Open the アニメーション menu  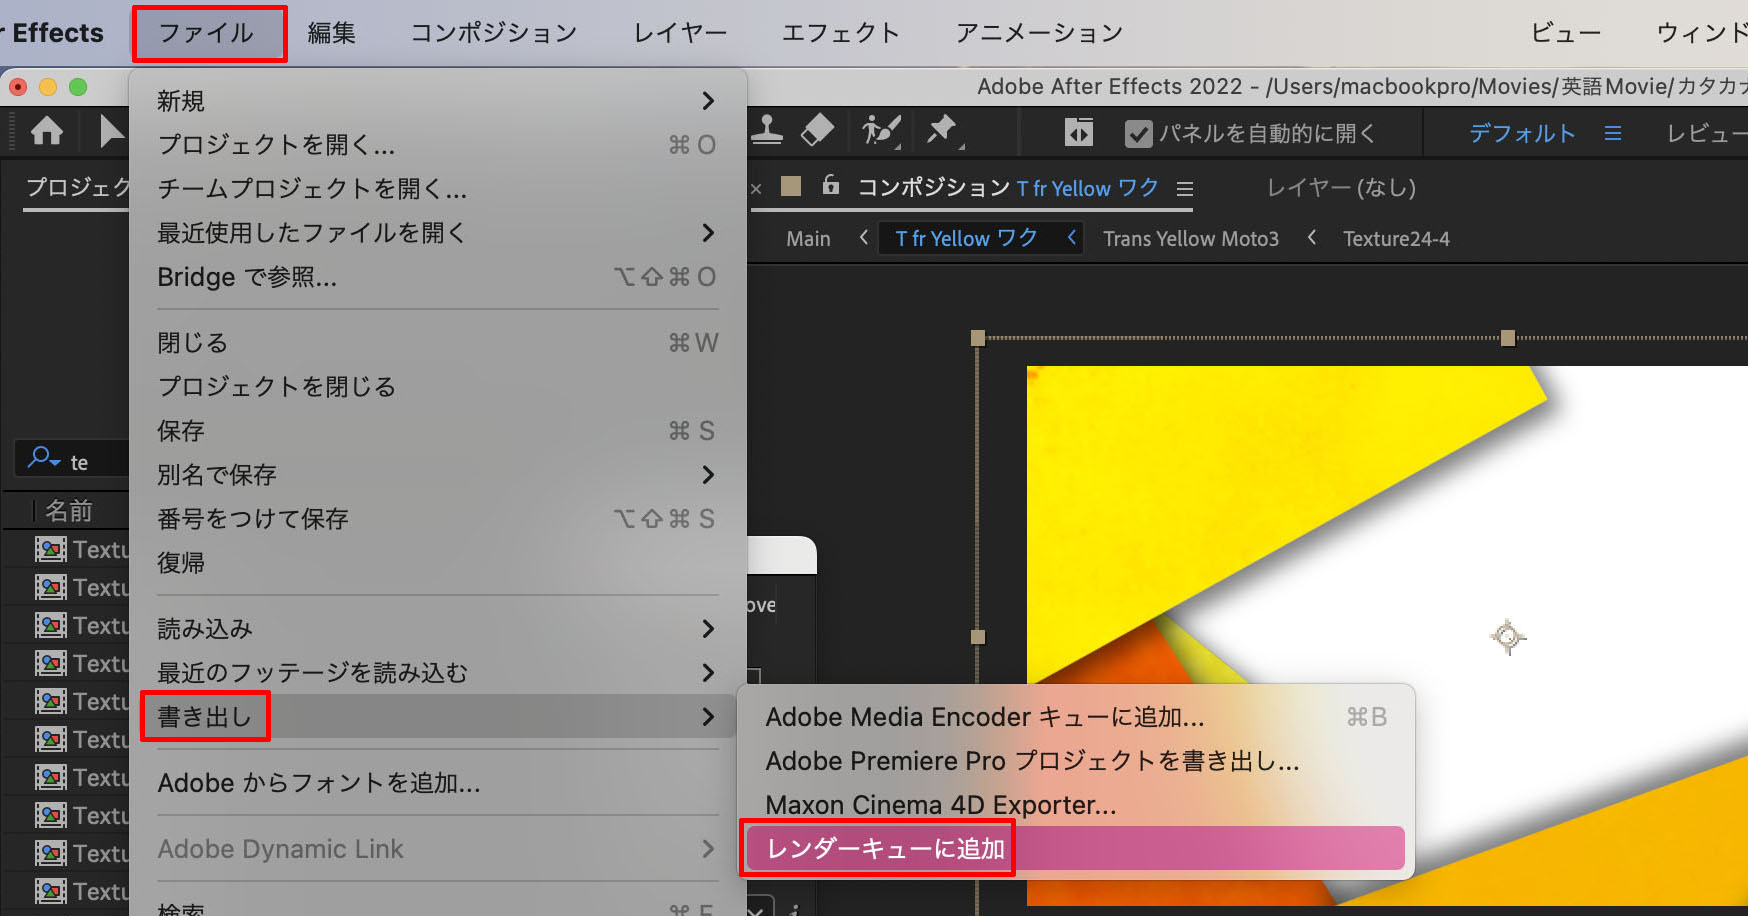point(1038,32)
